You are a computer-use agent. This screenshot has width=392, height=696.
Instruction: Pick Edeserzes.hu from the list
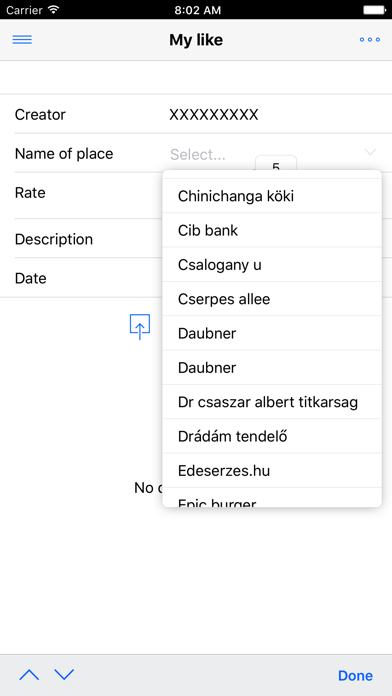272,471
